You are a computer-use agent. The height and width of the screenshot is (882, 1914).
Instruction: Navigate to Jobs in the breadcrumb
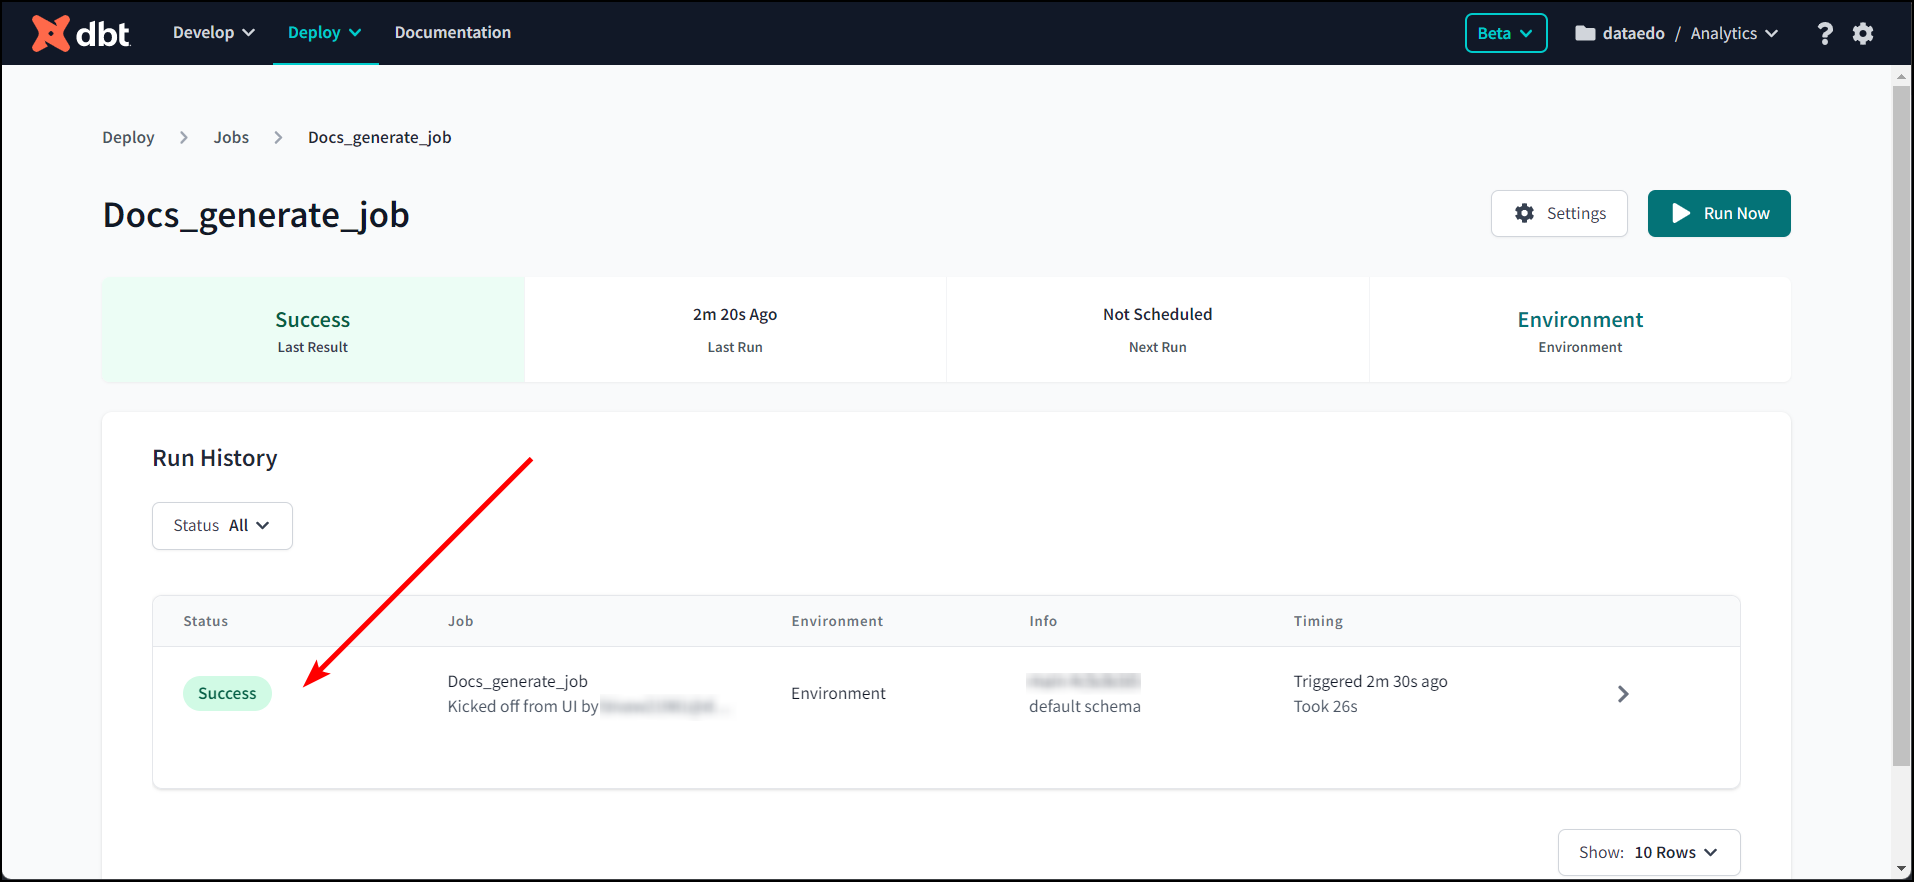click(231, 138)
